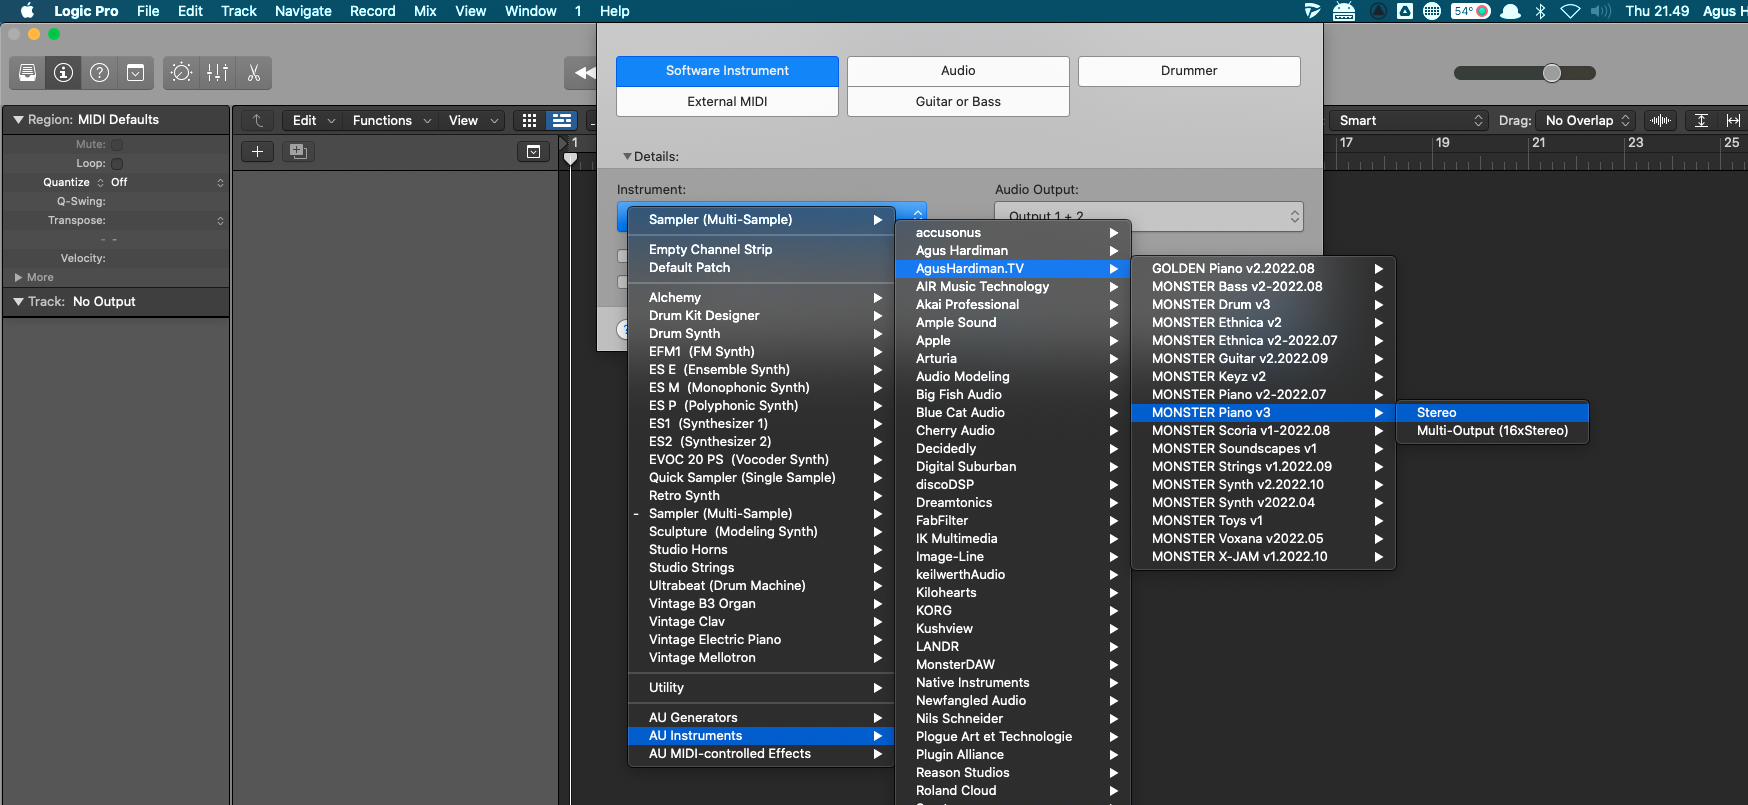Image resolution: width=1748 pixels, height=805 pixels.
Task: Switch to grid view icon
Action: pyautogui.click(x=530, y=121)
